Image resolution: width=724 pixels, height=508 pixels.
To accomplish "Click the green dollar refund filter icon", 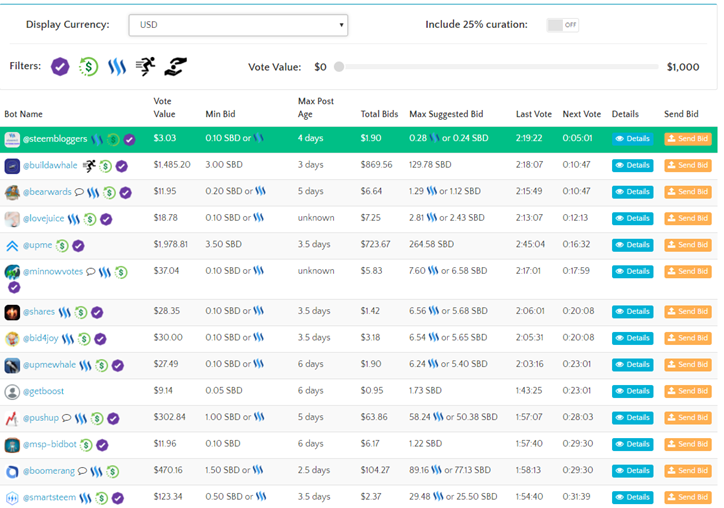I will click(x=88, y=67).
